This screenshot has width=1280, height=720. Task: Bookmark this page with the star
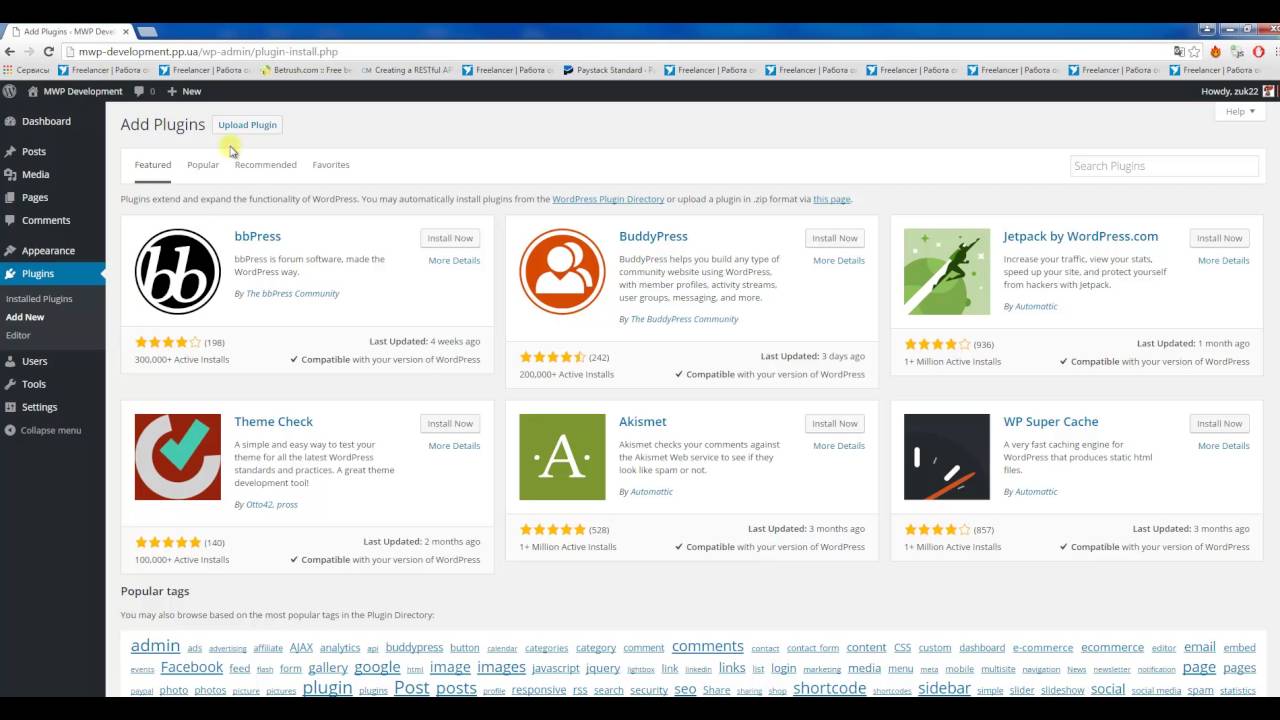point(1194,51)
